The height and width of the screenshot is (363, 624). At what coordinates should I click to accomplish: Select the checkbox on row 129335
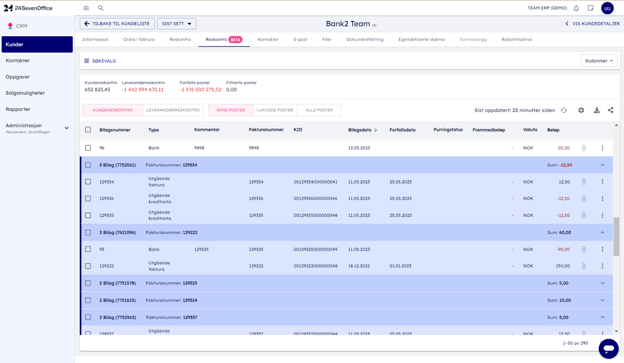[x=88, y=215]
